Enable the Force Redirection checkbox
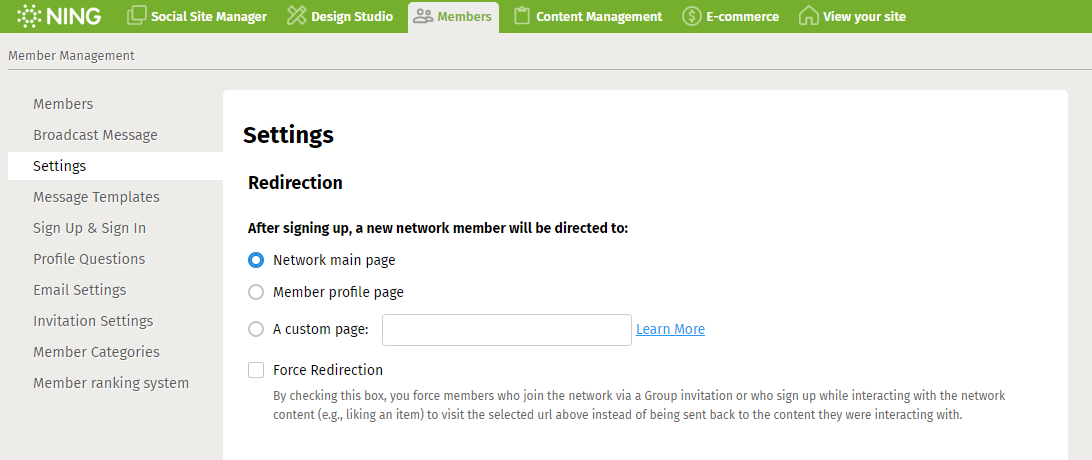The height and width of the screenshot is (460, 1092). coord(256,370)
